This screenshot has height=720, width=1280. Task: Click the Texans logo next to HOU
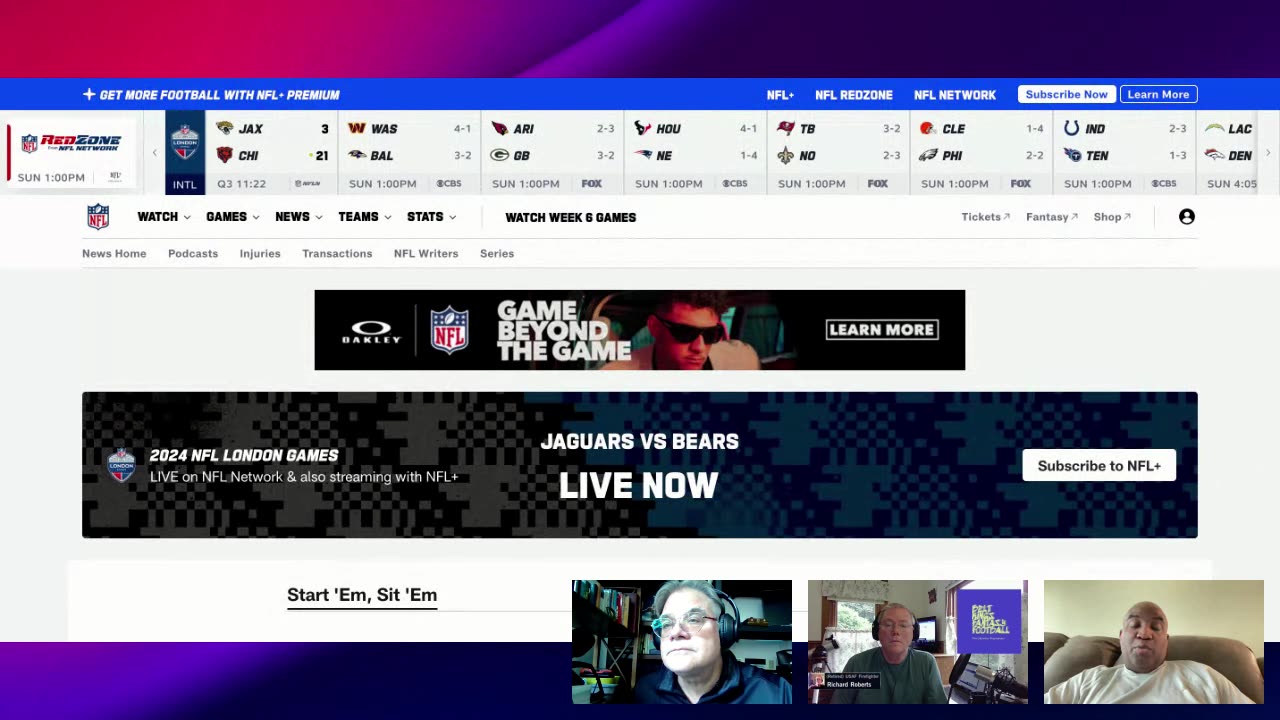pyautogui.click(x=643, y=128)
